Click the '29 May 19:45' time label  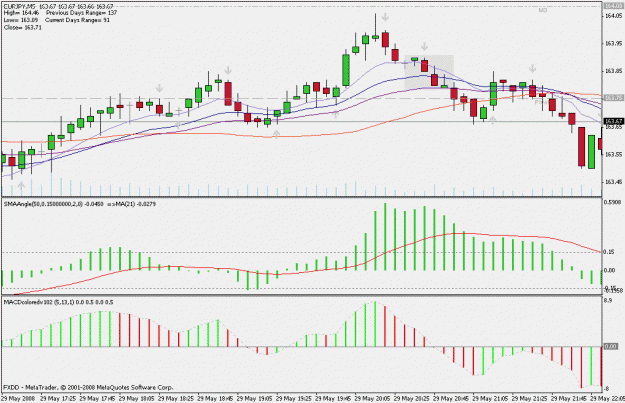(x=334, y=399)
